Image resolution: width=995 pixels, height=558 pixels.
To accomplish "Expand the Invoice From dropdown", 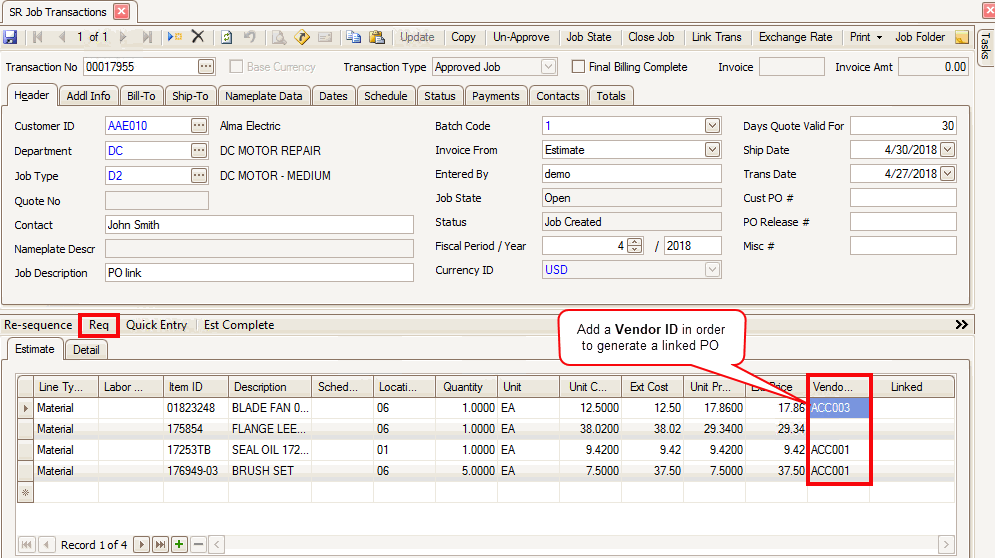I will pyautogui.click(x=712, y=150).
